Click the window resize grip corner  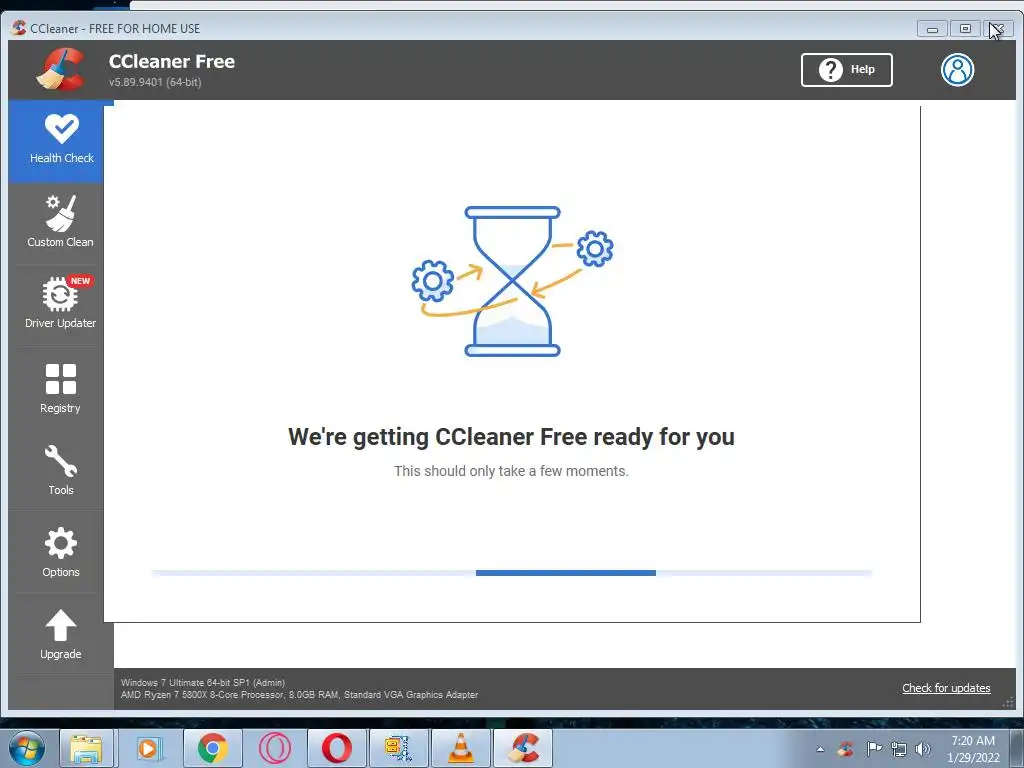pyautogui.click(x=1008, y=703)
